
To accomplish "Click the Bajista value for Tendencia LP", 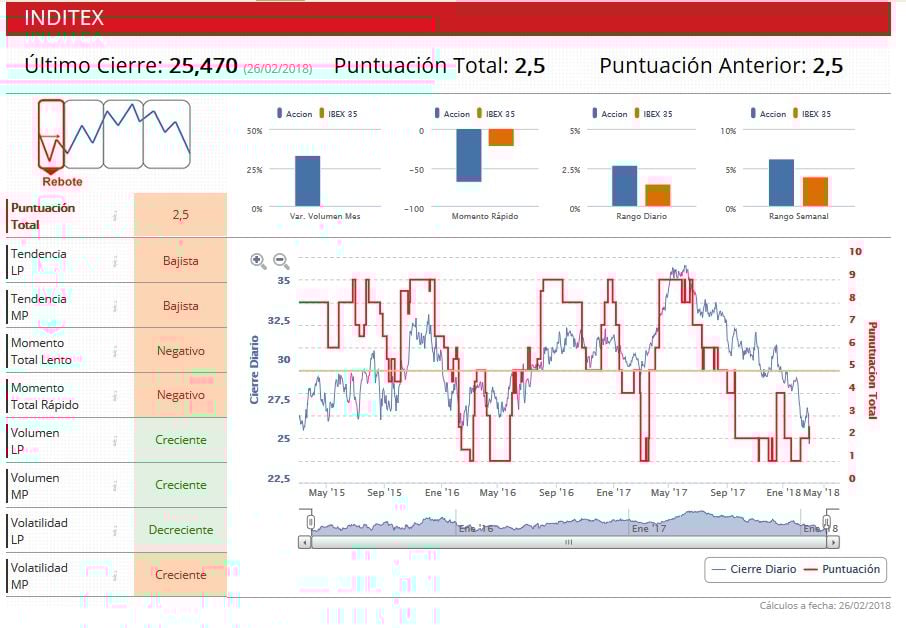I will tap(180, 261).
